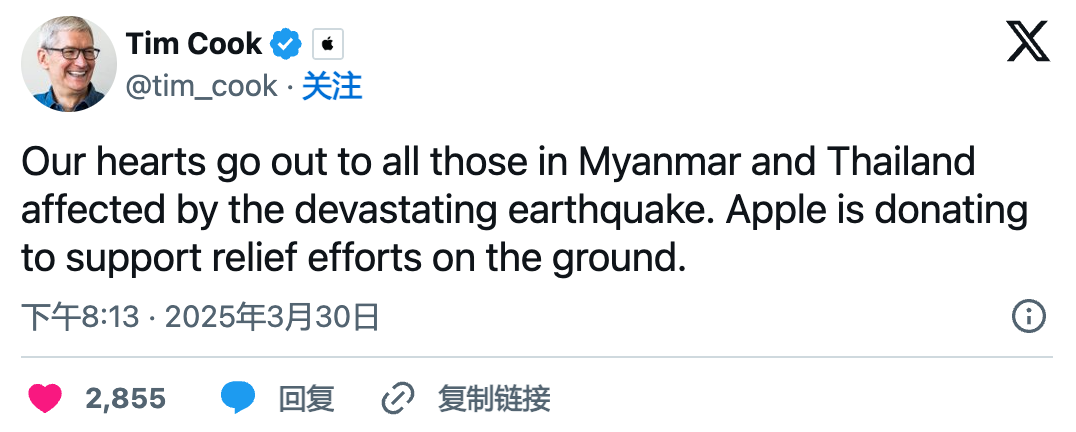Click the blue reply bubble icon
The image size is (1076, 432).
pyautogui.click(x=237, y=399)
